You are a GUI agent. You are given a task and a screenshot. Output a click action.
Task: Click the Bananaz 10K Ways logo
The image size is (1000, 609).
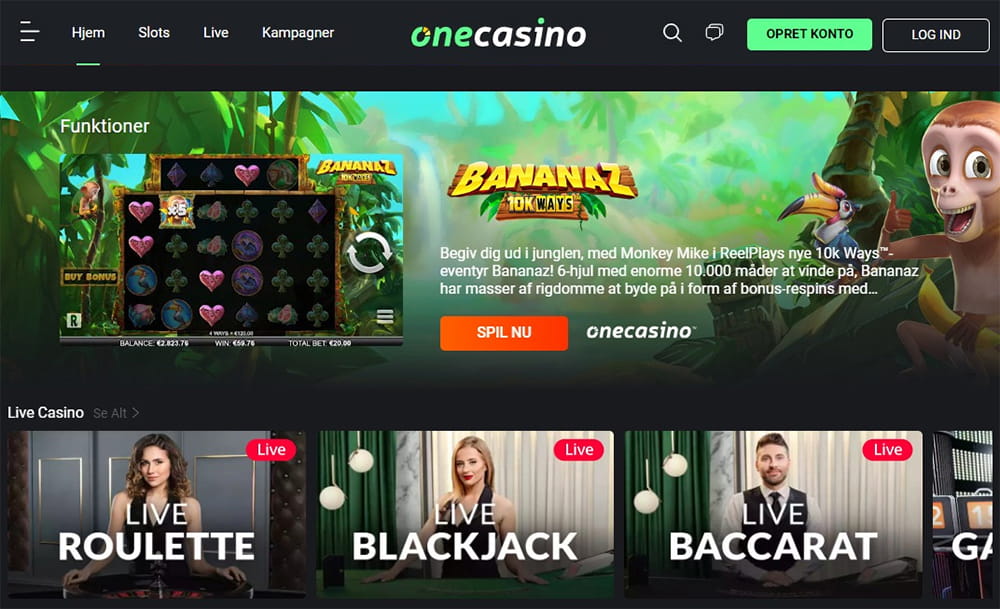pyautogui.click(x=543, y=191)
